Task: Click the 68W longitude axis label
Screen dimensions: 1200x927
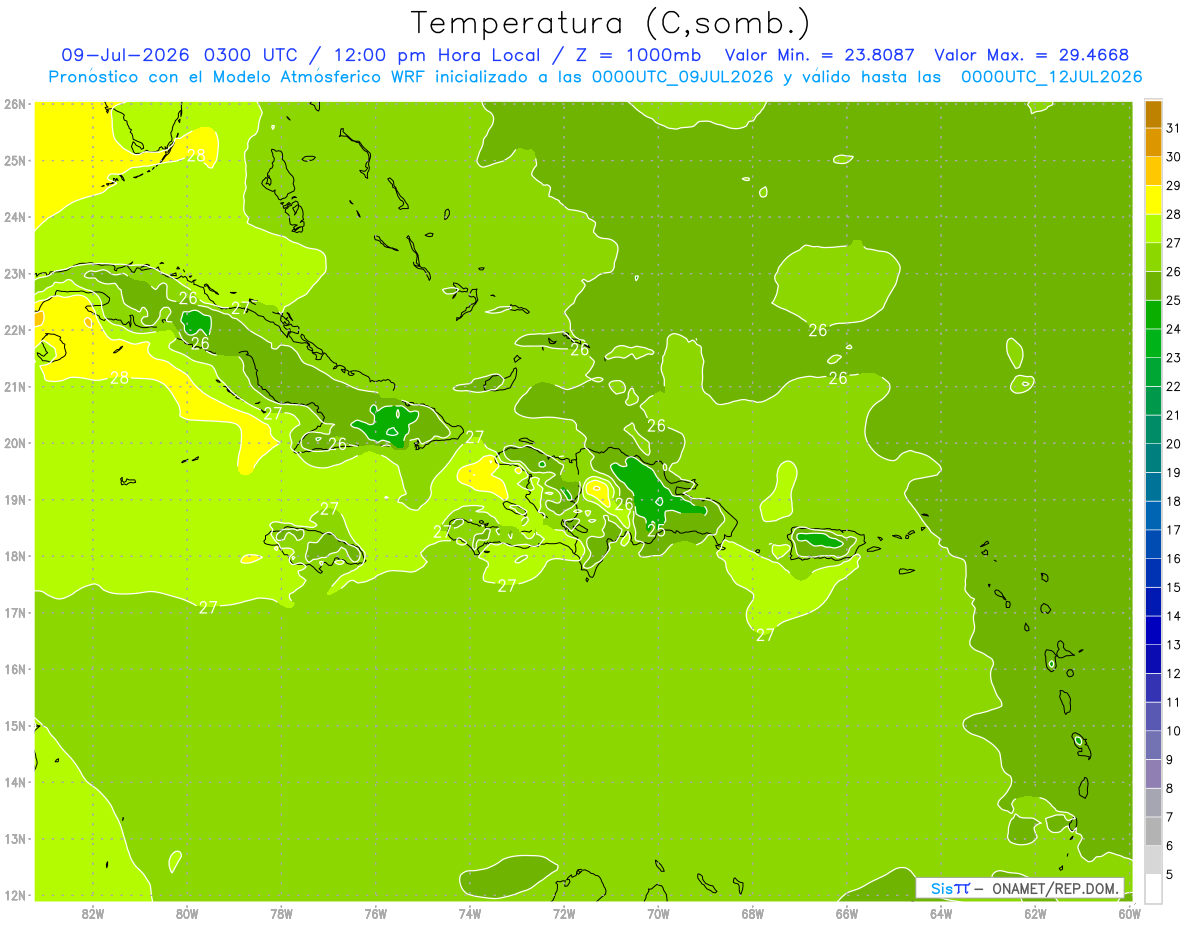Action: (x=752, y=913)
